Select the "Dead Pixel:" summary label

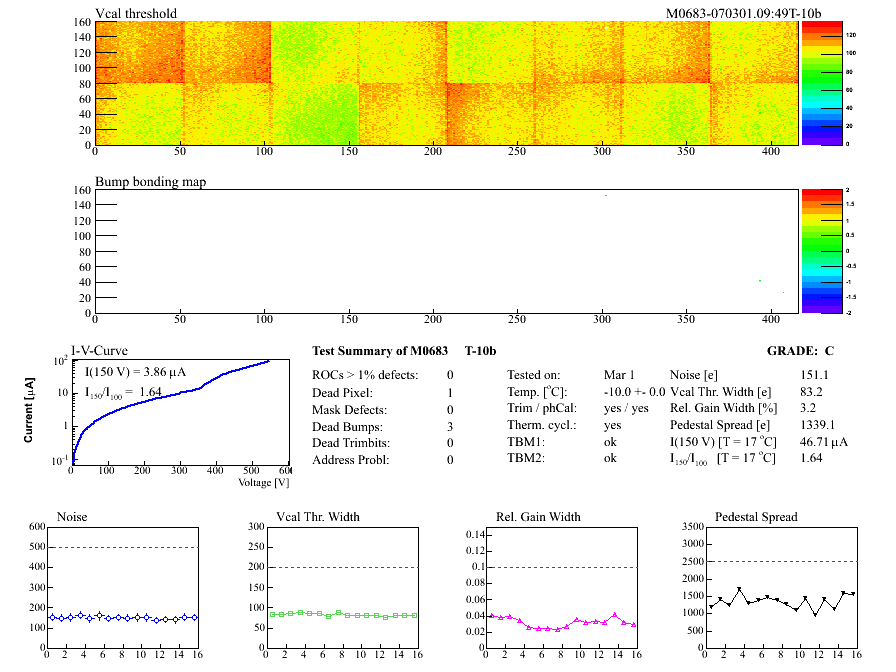click(343, 393)
